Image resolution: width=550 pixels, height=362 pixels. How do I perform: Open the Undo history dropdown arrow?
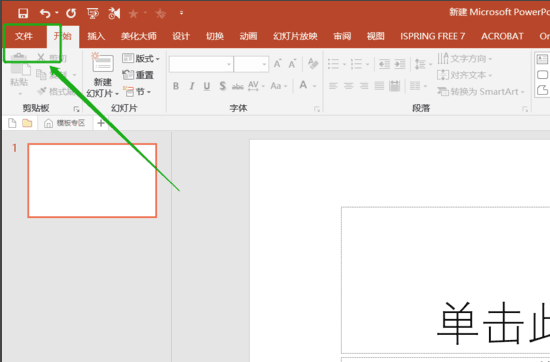click(x=56, y=13)
